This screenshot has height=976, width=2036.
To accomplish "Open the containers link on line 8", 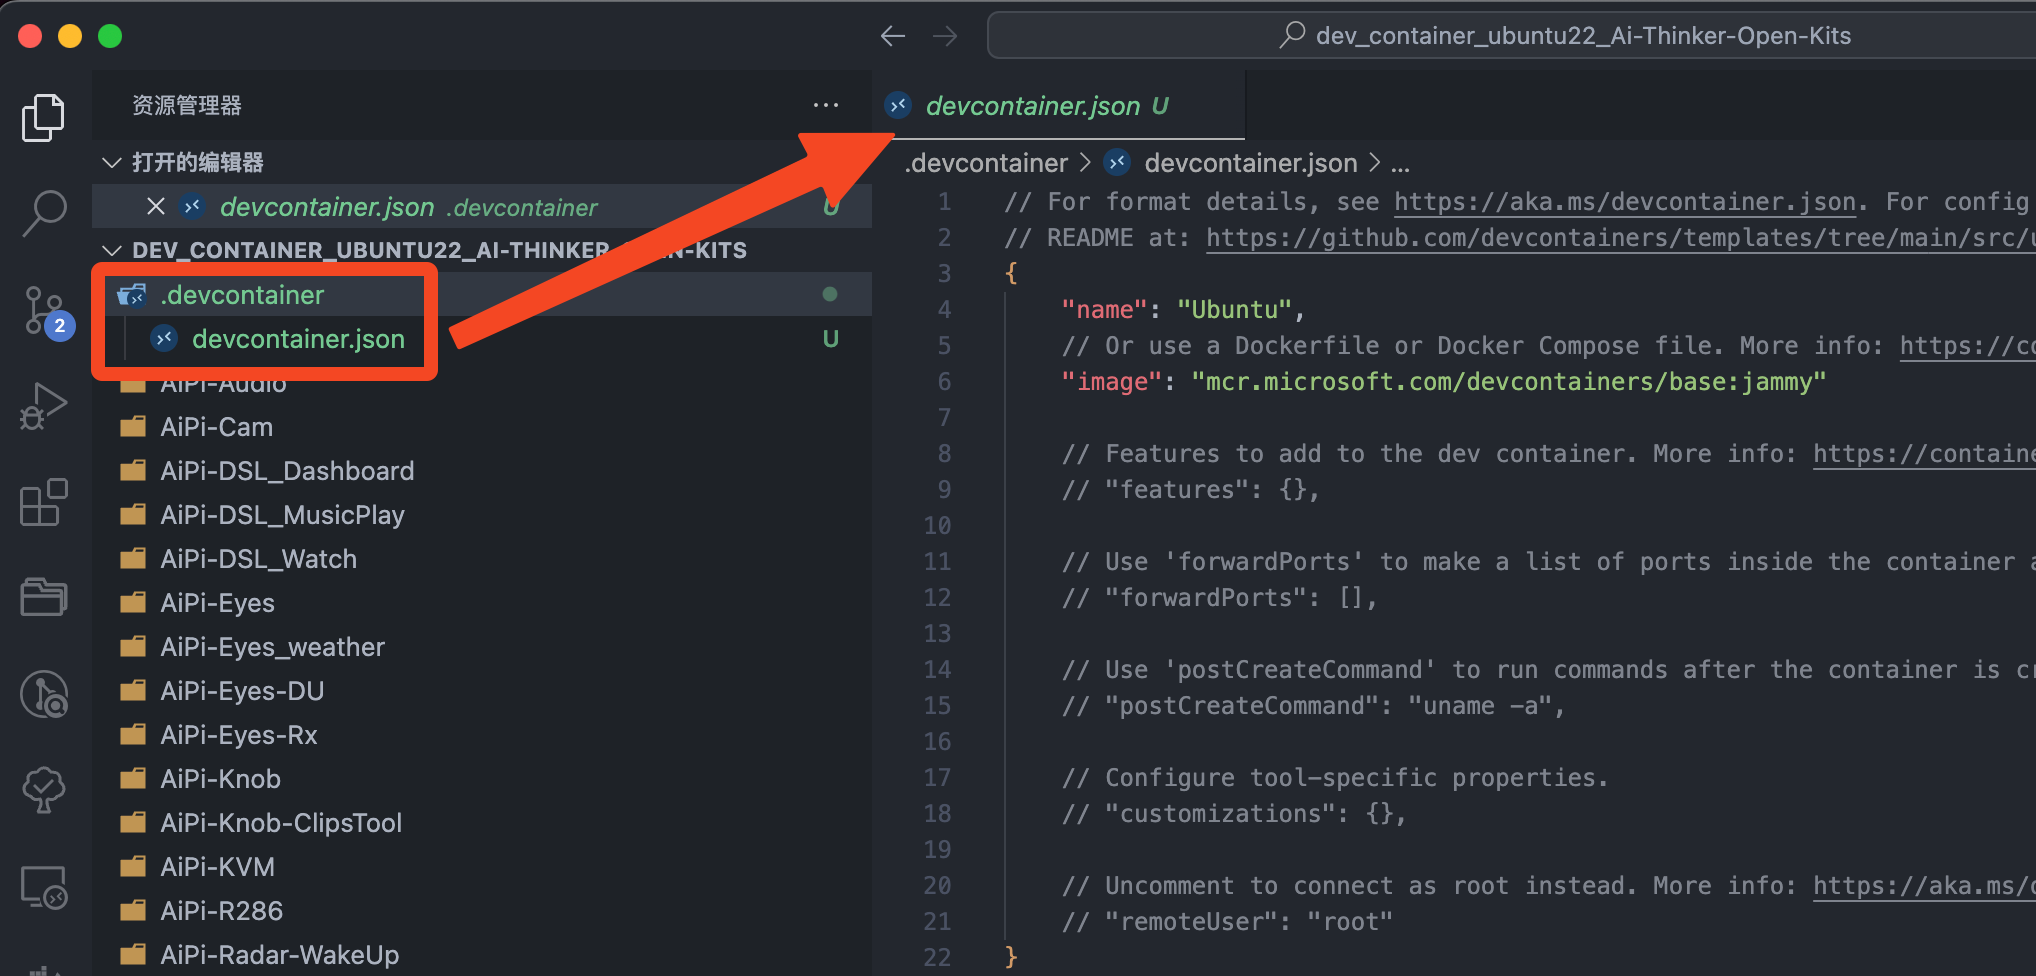I will coord(1924,454).
